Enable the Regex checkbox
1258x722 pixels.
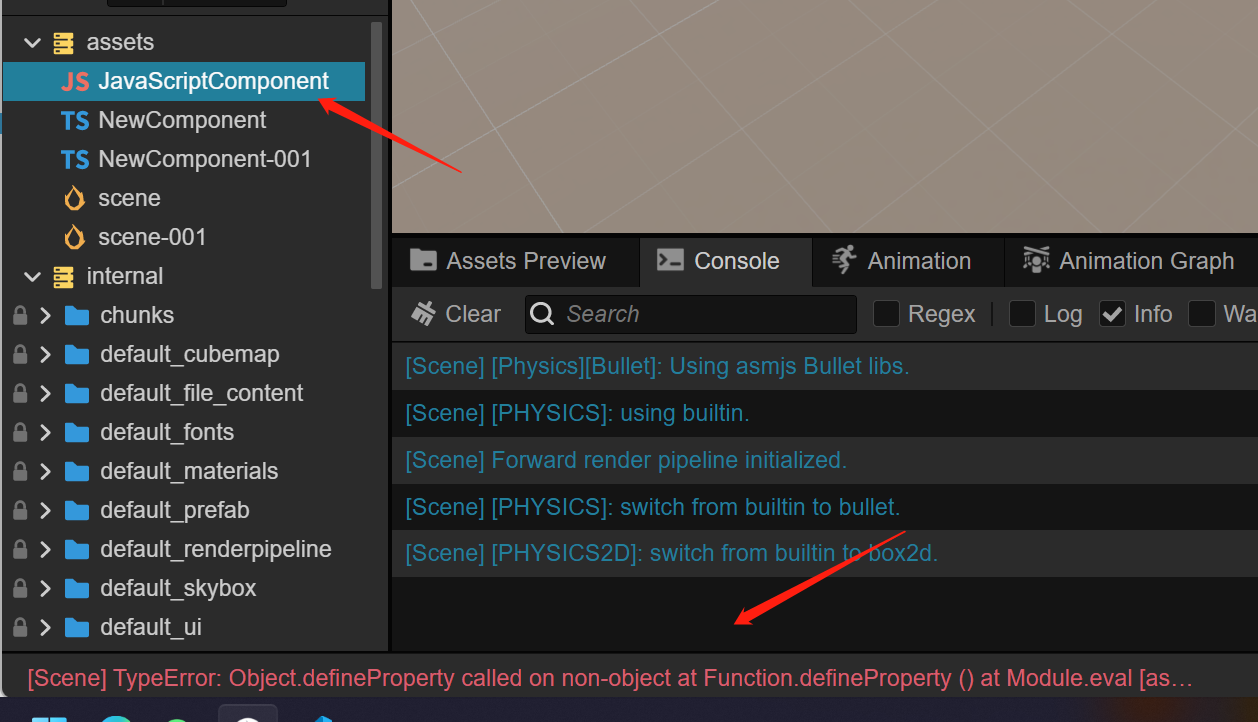[886, 314]
